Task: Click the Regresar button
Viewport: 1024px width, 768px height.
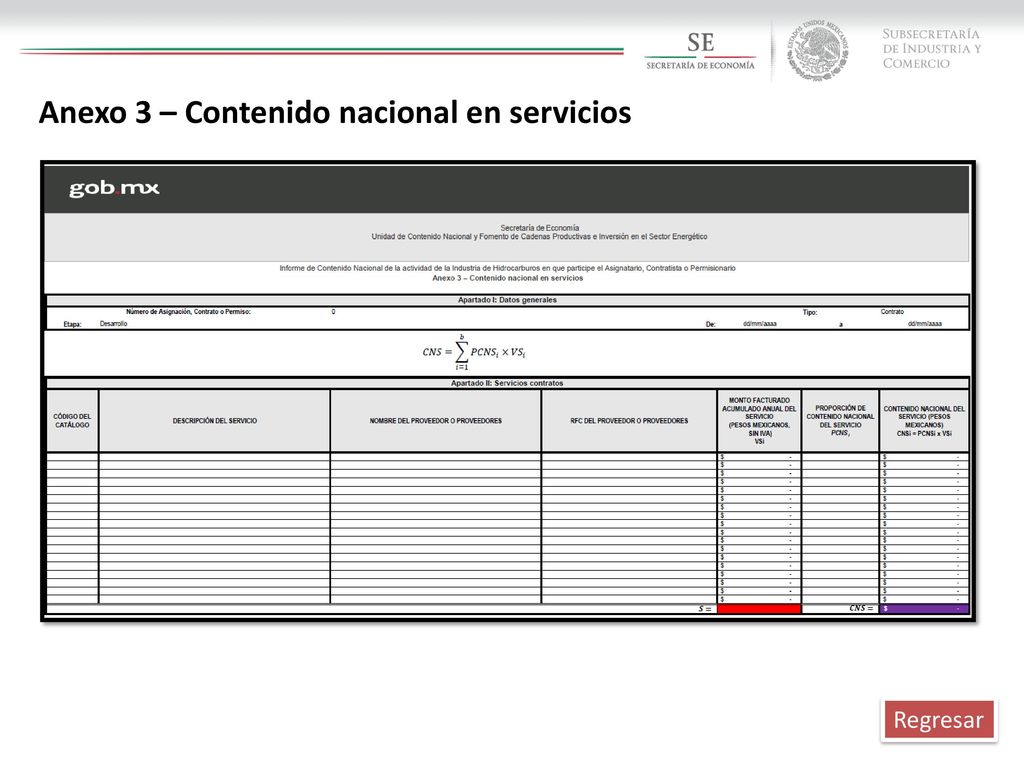Action: pos(938,720)
